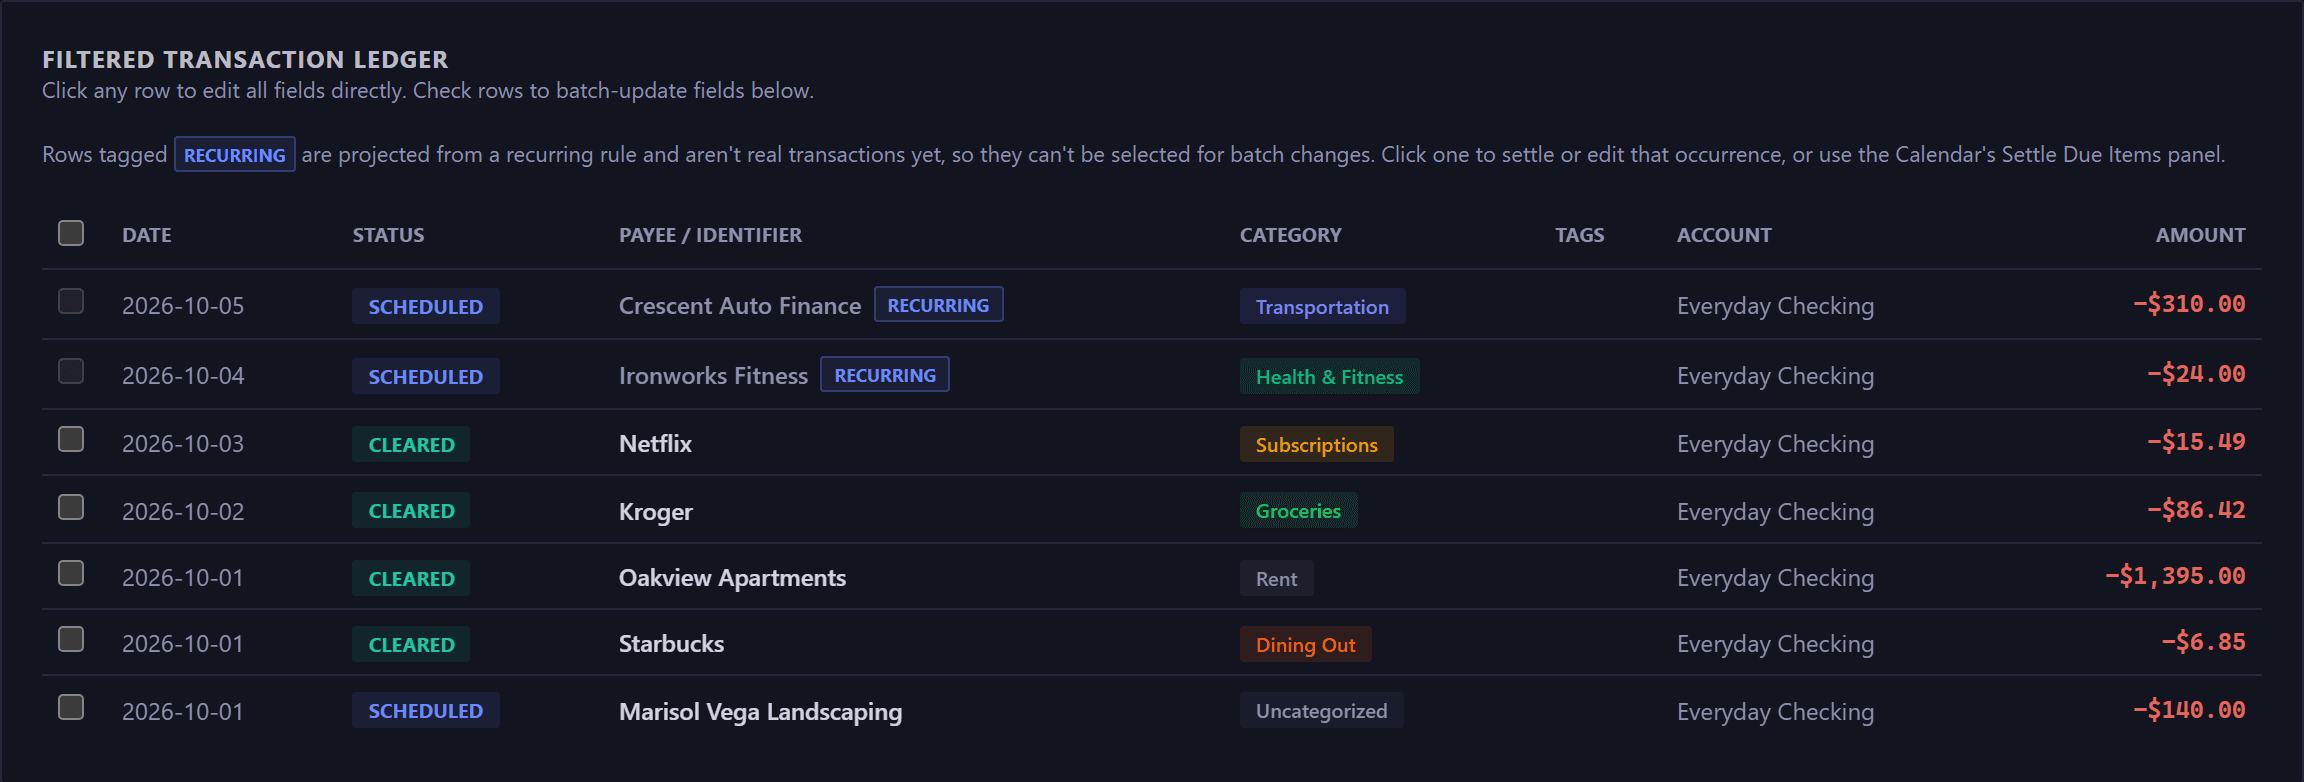Click the SCHEDULED status on Marisol Vega row

tap(425, 711)
